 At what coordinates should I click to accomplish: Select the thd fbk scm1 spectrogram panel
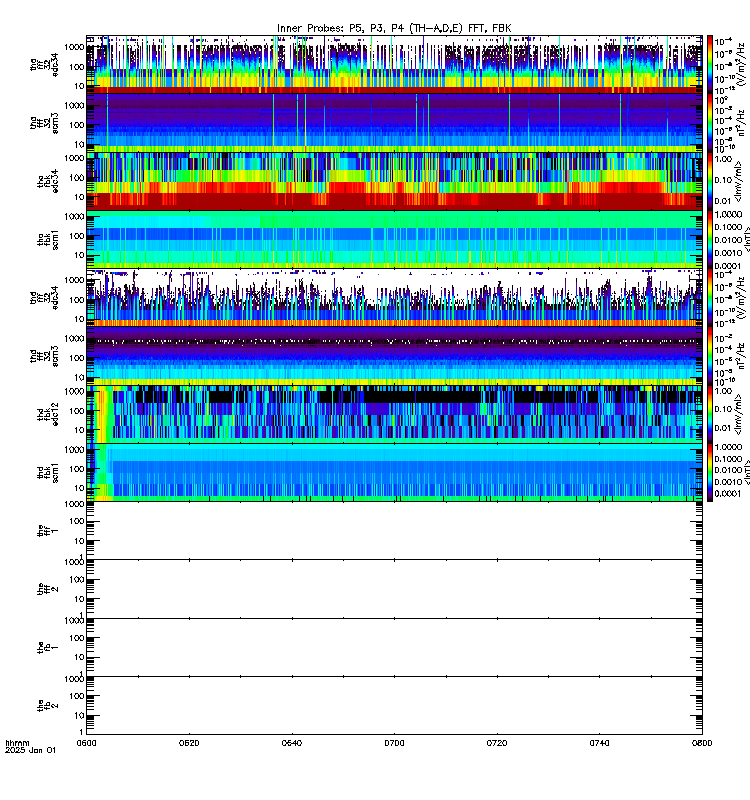tap(394, 472)
